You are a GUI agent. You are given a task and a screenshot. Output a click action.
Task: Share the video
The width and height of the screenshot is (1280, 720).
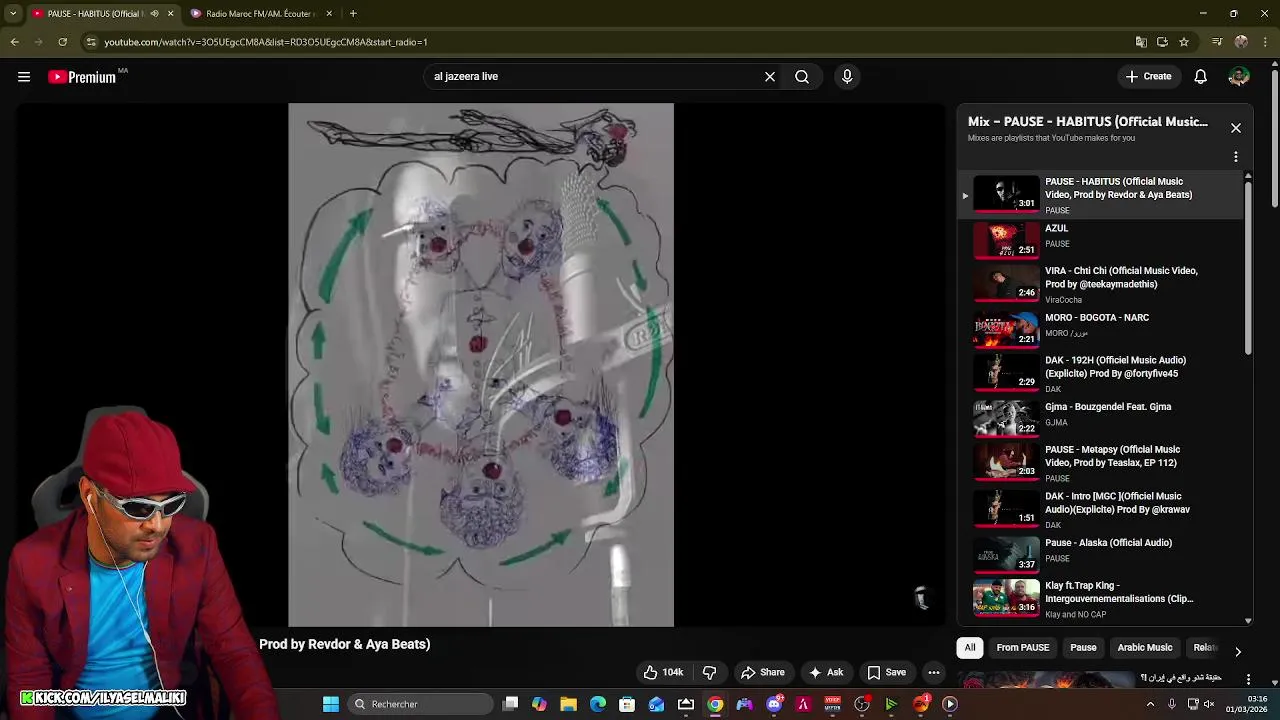[x=762, y=673]
